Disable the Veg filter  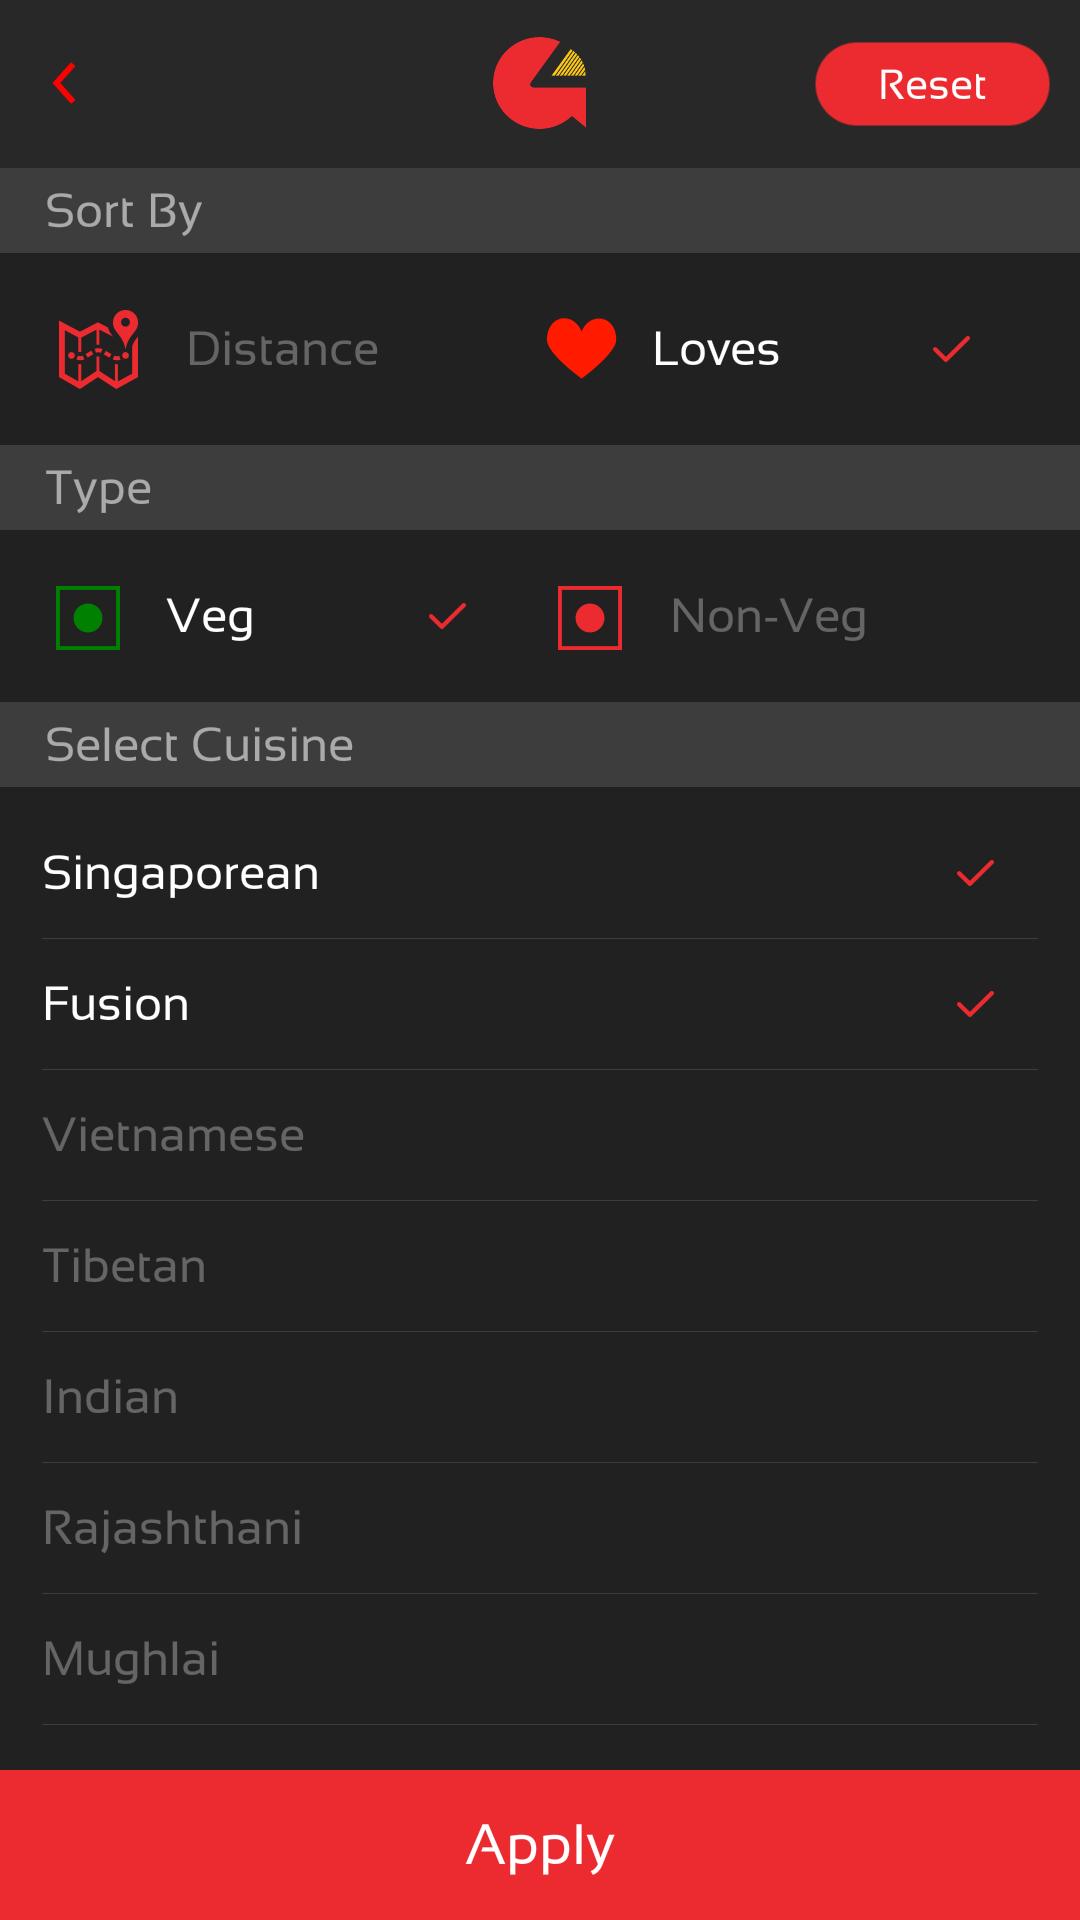pos(209,616)
